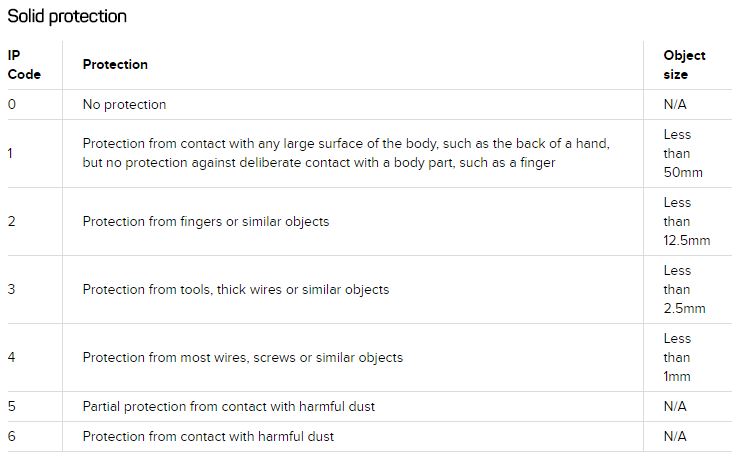
Task: Select IP code 0 in first row
Action: click(x=12, y=105)
